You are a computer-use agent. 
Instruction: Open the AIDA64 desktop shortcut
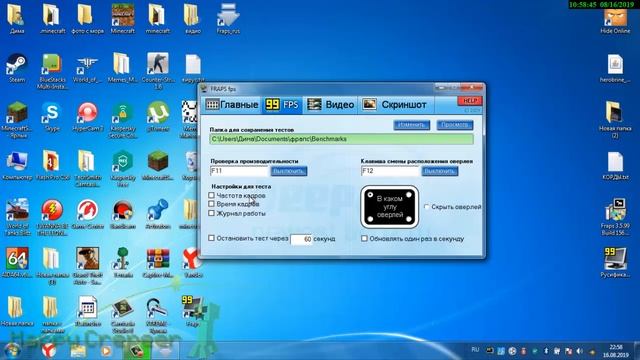pyautogui.click(x=17, y=263)
